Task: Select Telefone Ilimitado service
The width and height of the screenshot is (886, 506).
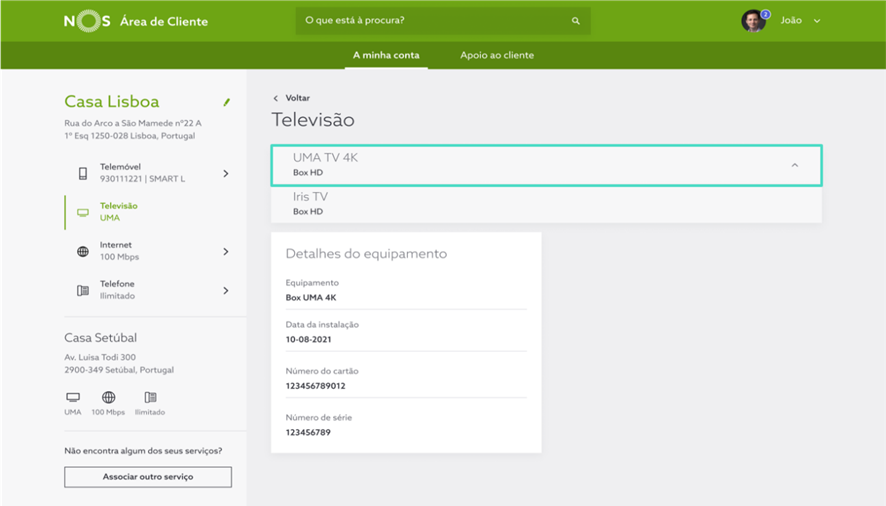Action: coord(150,290)
